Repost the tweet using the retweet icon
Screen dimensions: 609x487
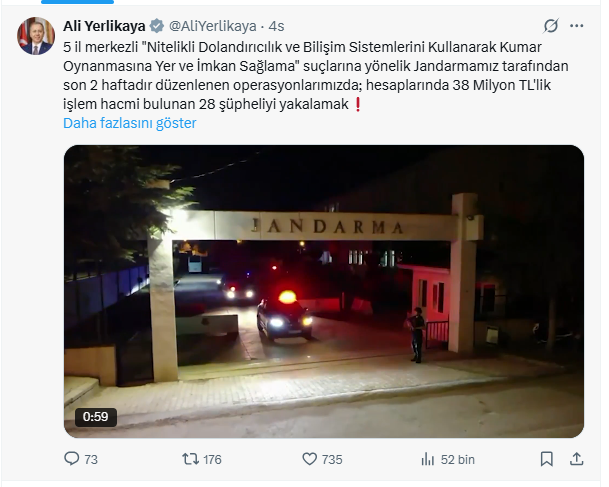191,459
